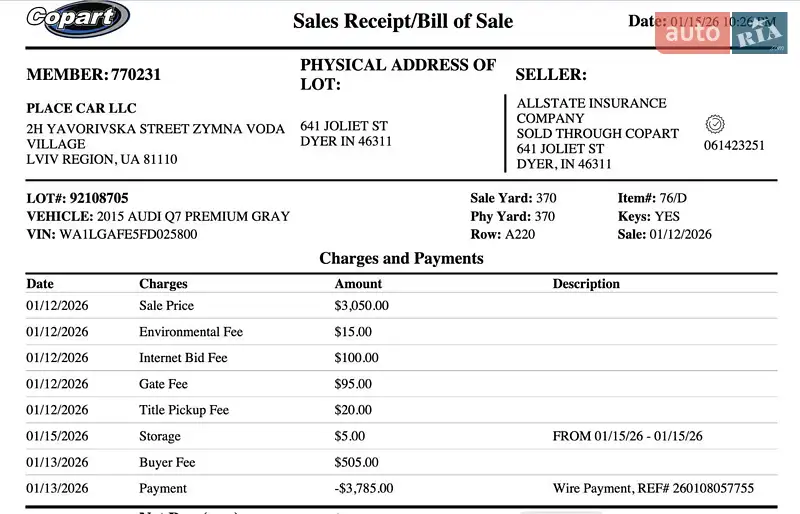The width and height of the screenshot is (800, 514).
Task: Click the seal icon above 061423251
Action: (715, 124)
